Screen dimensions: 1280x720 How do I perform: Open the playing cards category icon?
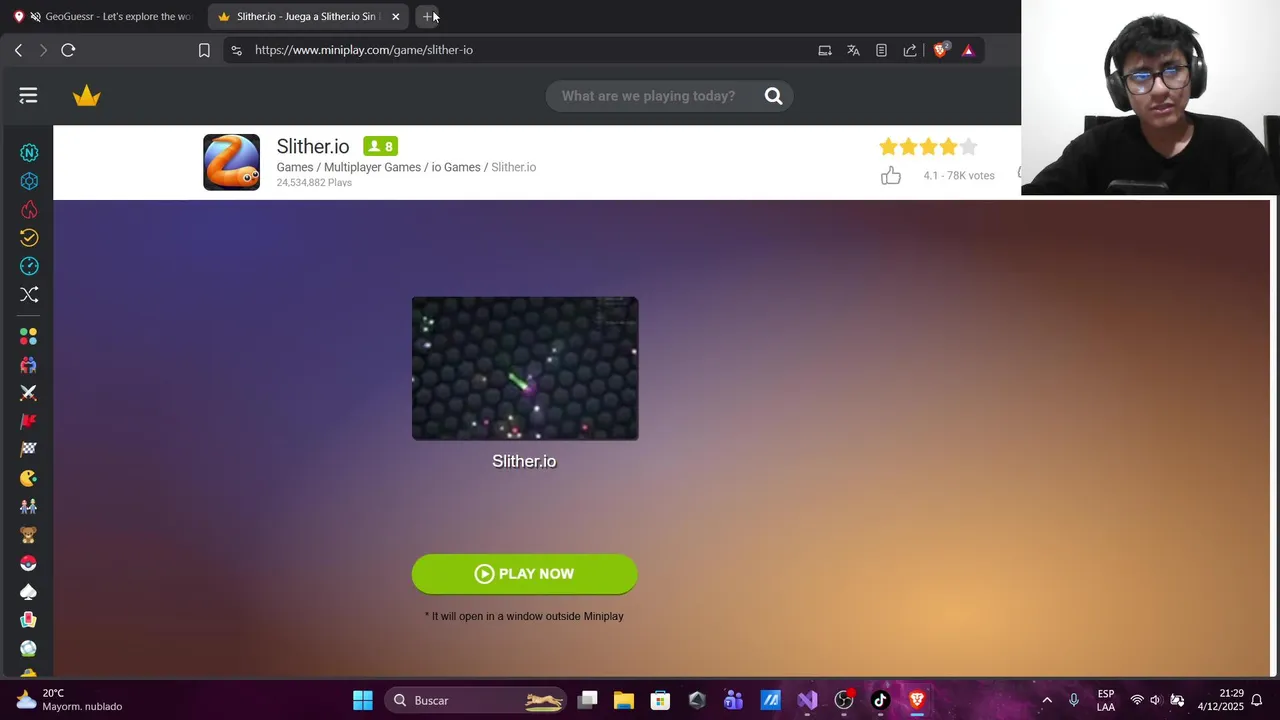pyautogui.click(x=28, y=620)
